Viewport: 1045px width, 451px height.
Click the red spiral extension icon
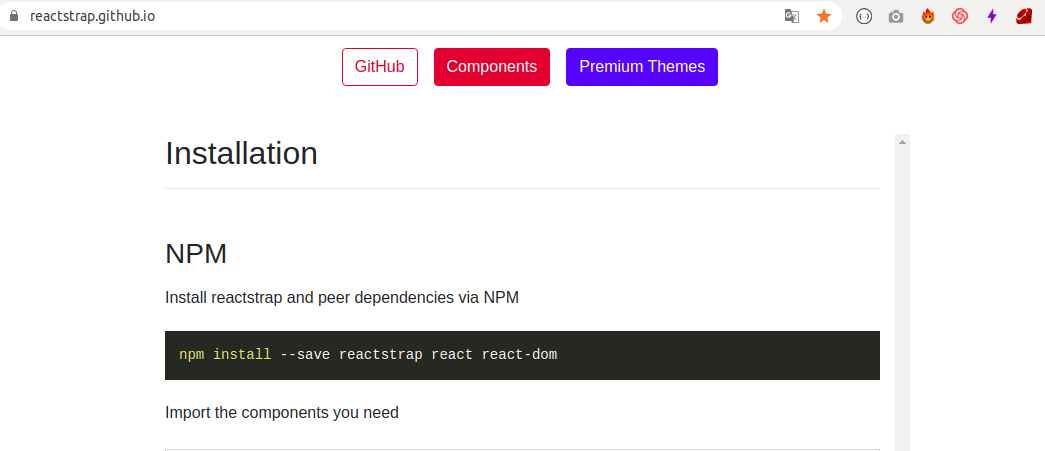pyautogui.click(x=960, y=16)
